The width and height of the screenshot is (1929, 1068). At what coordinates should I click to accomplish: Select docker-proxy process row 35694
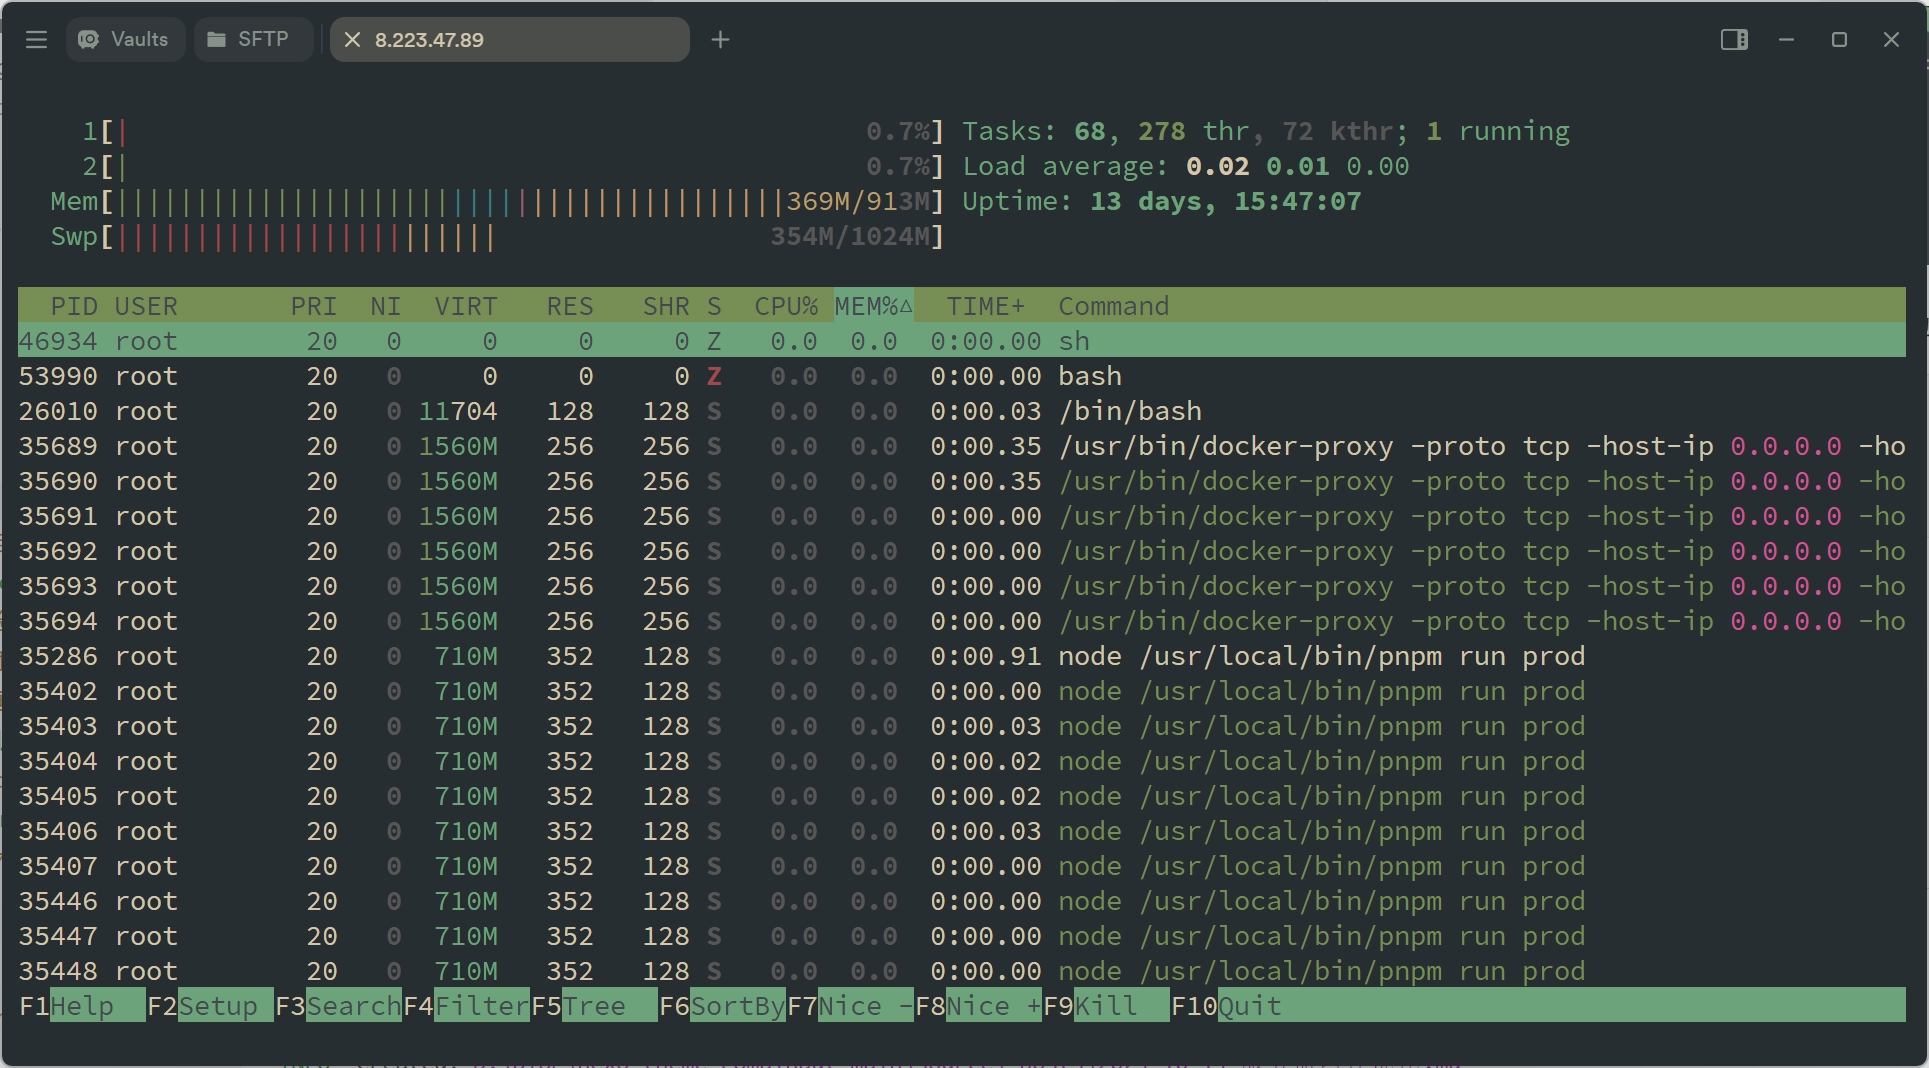tap(962, 621)
